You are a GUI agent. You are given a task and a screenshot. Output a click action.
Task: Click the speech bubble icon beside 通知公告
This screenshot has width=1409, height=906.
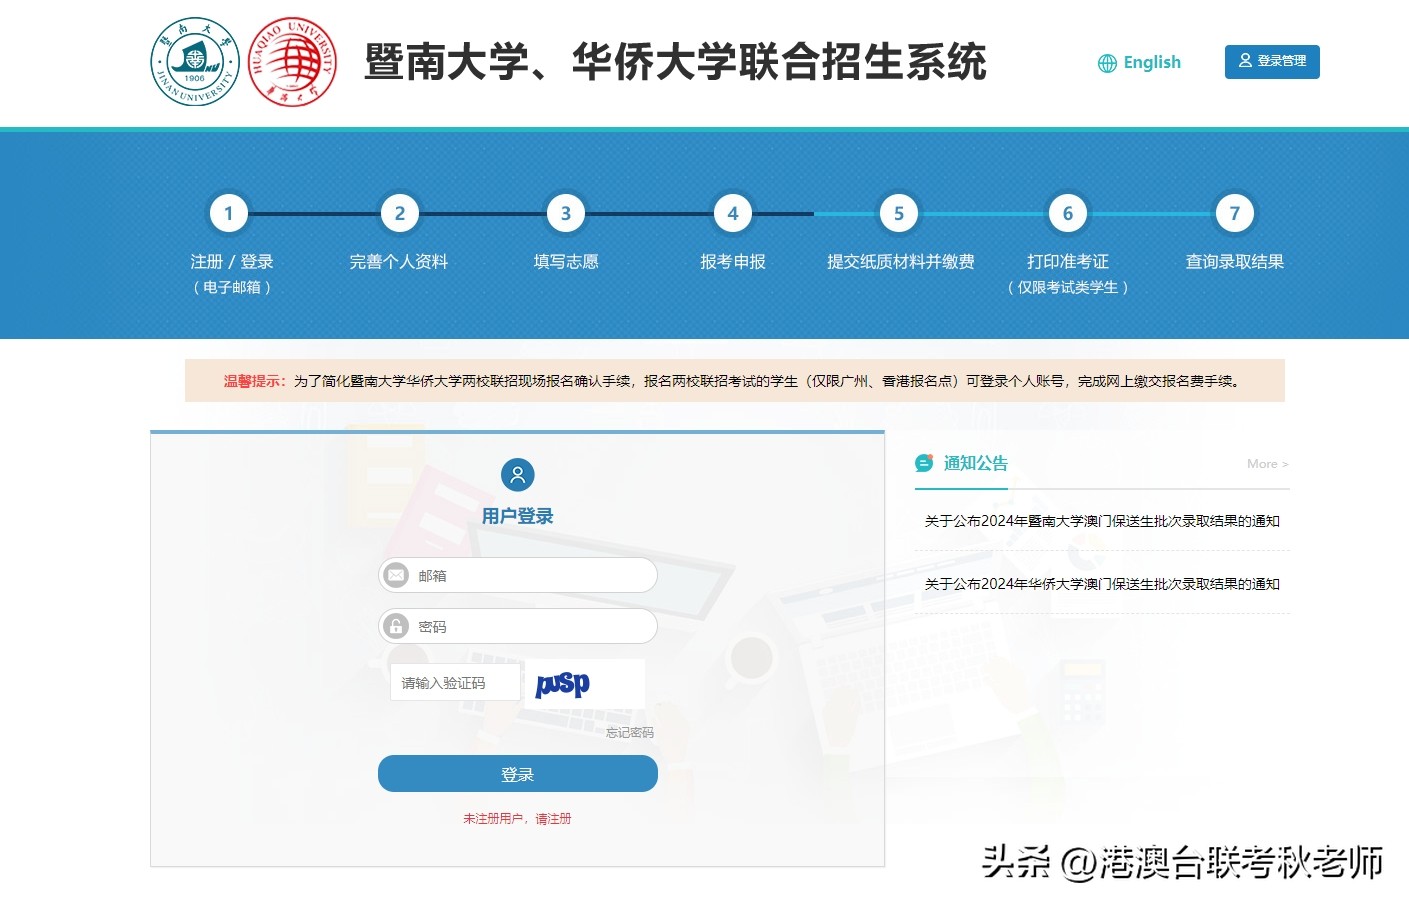click(922, 463)
